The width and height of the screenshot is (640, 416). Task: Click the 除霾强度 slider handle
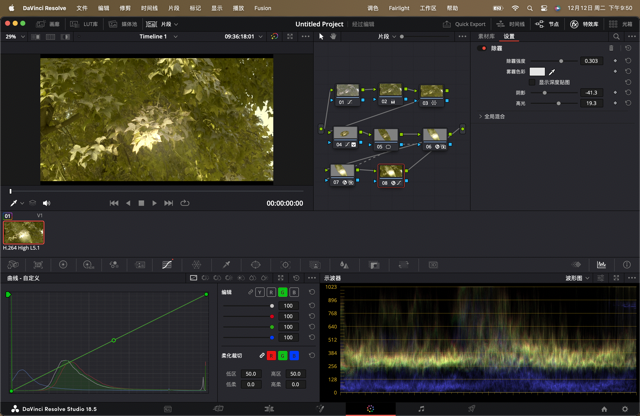click(560, 61)
